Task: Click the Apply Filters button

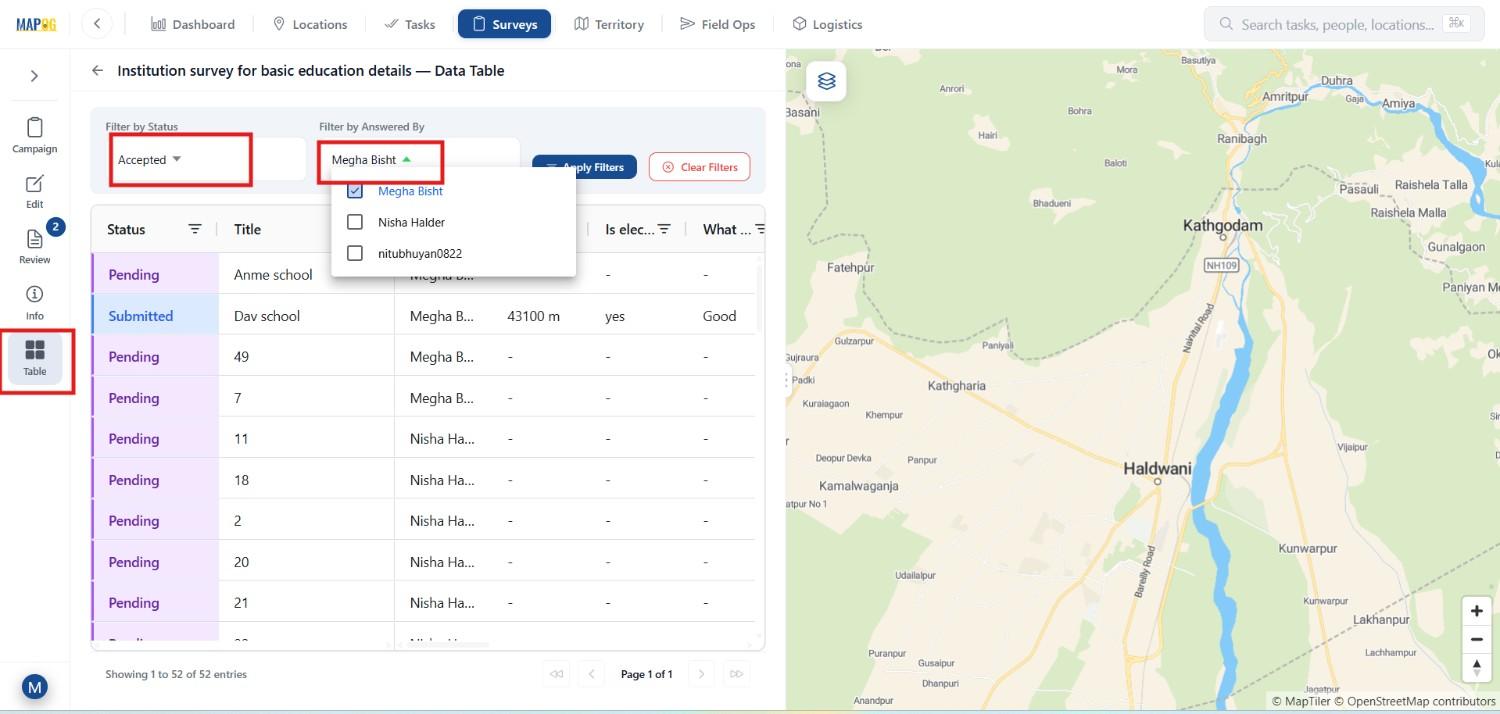Action: (x=584, y=167)
